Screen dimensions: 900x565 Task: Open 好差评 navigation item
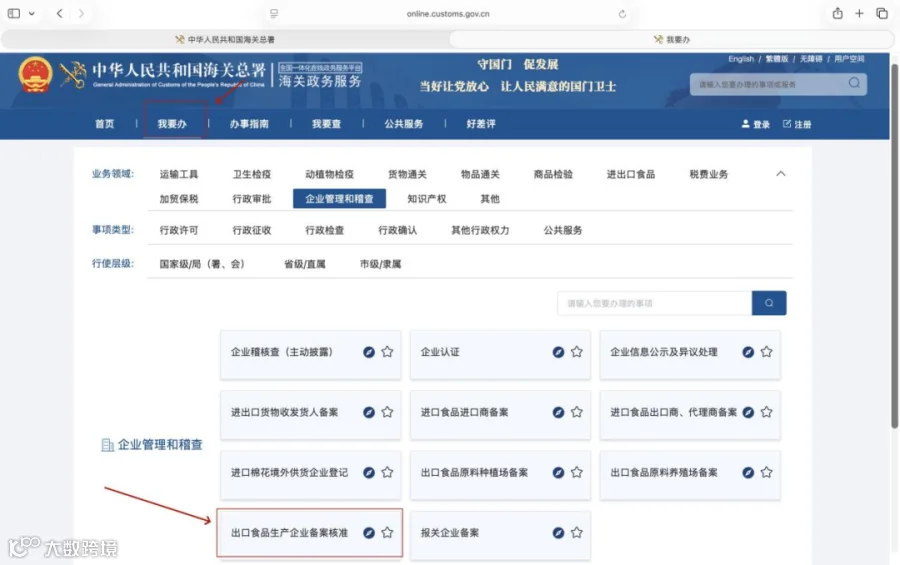(481, 124)
